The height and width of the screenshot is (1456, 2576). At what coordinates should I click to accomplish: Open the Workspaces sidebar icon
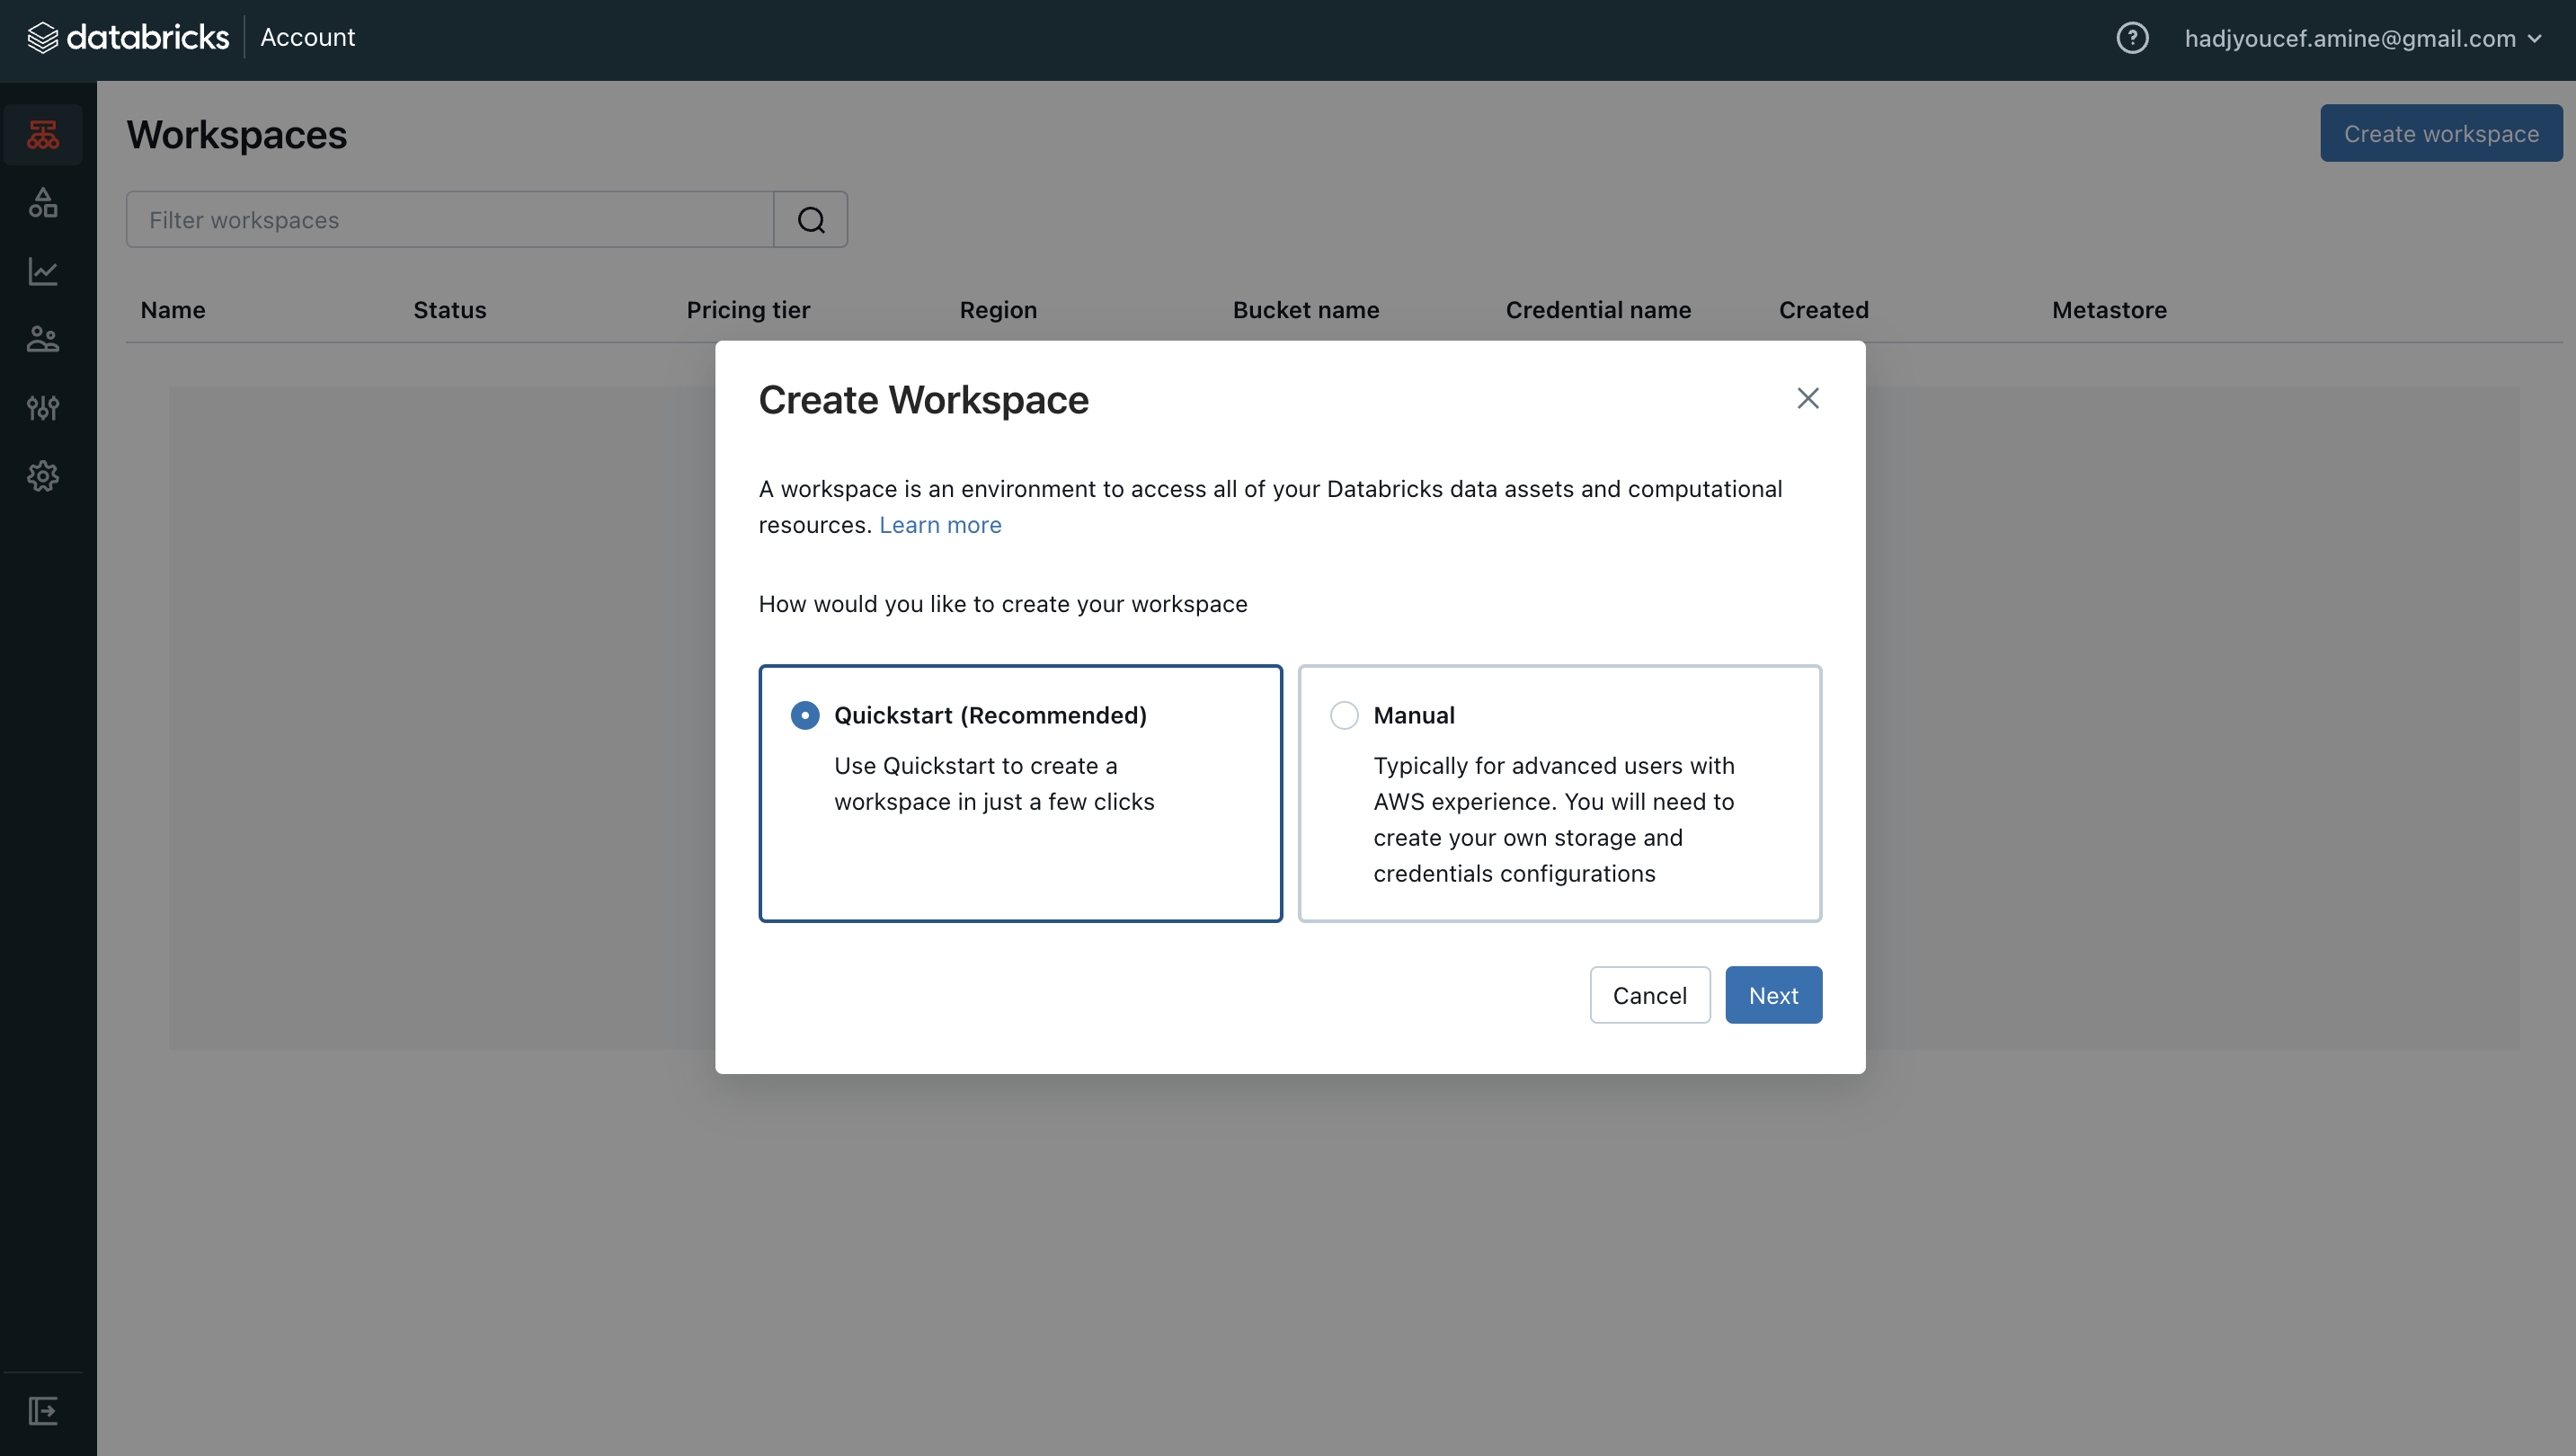point(43,134)
